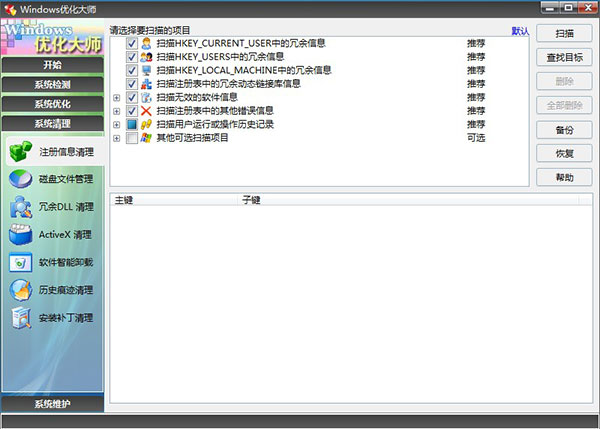The width and height of the screenshot is (600, 429).
Task: Uncheck 扫描HKEY_CURRENT_USER中的冗余信息 checkbox
Action: click(132, 45)
